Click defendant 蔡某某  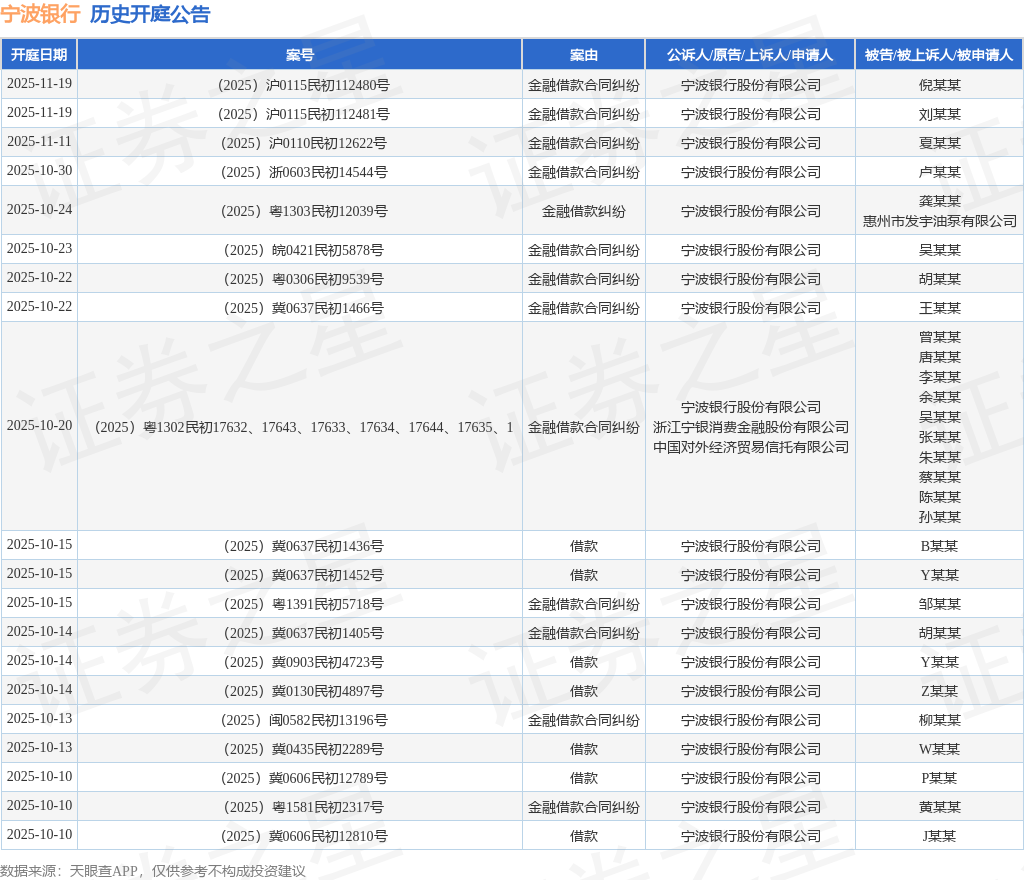(940, 477)
